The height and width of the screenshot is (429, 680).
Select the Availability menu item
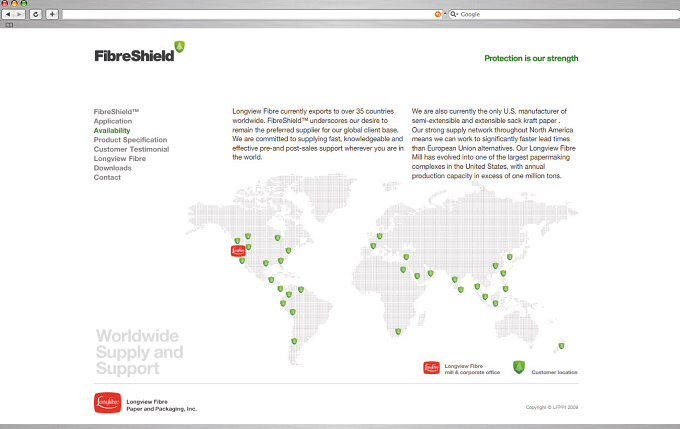pos(112,131)
